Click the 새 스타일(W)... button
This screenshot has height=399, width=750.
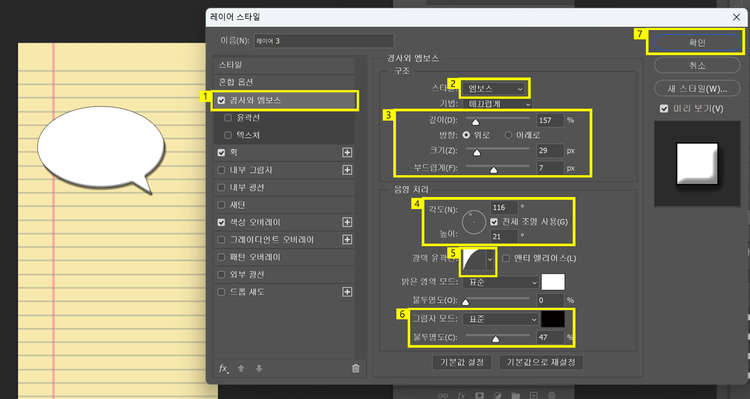pyautogui.click(x=697, y=89)
